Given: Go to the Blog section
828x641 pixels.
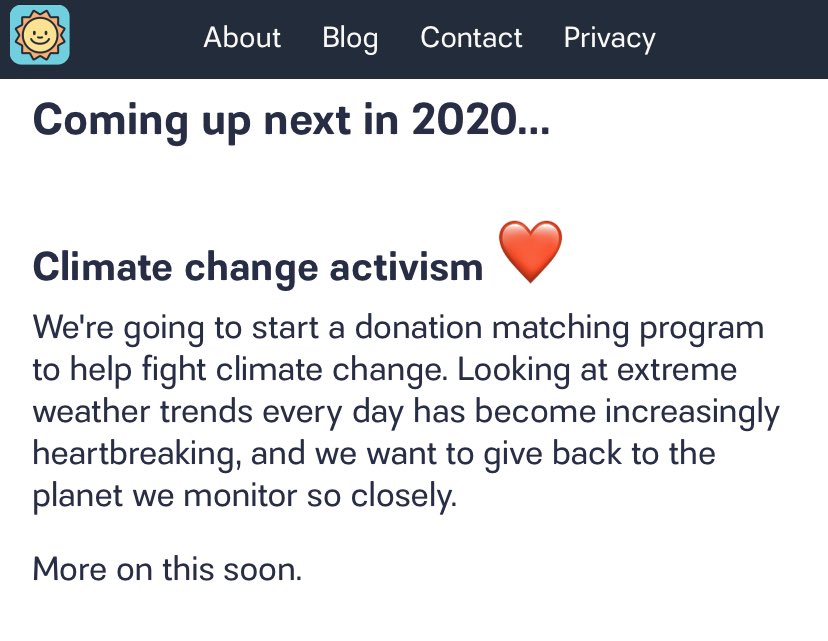Looking at the screenshot, I should click(x=350, y=38).
